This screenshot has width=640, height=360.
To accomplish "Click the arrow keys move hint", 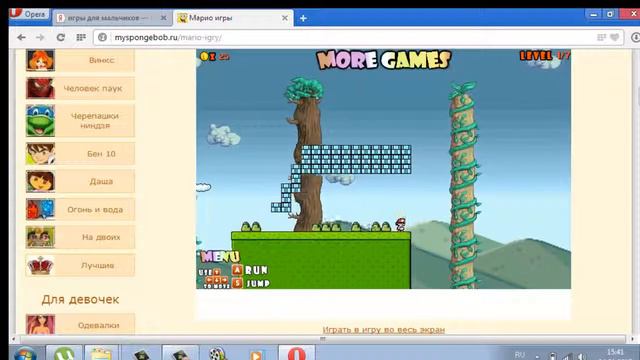I will (214, 279).
